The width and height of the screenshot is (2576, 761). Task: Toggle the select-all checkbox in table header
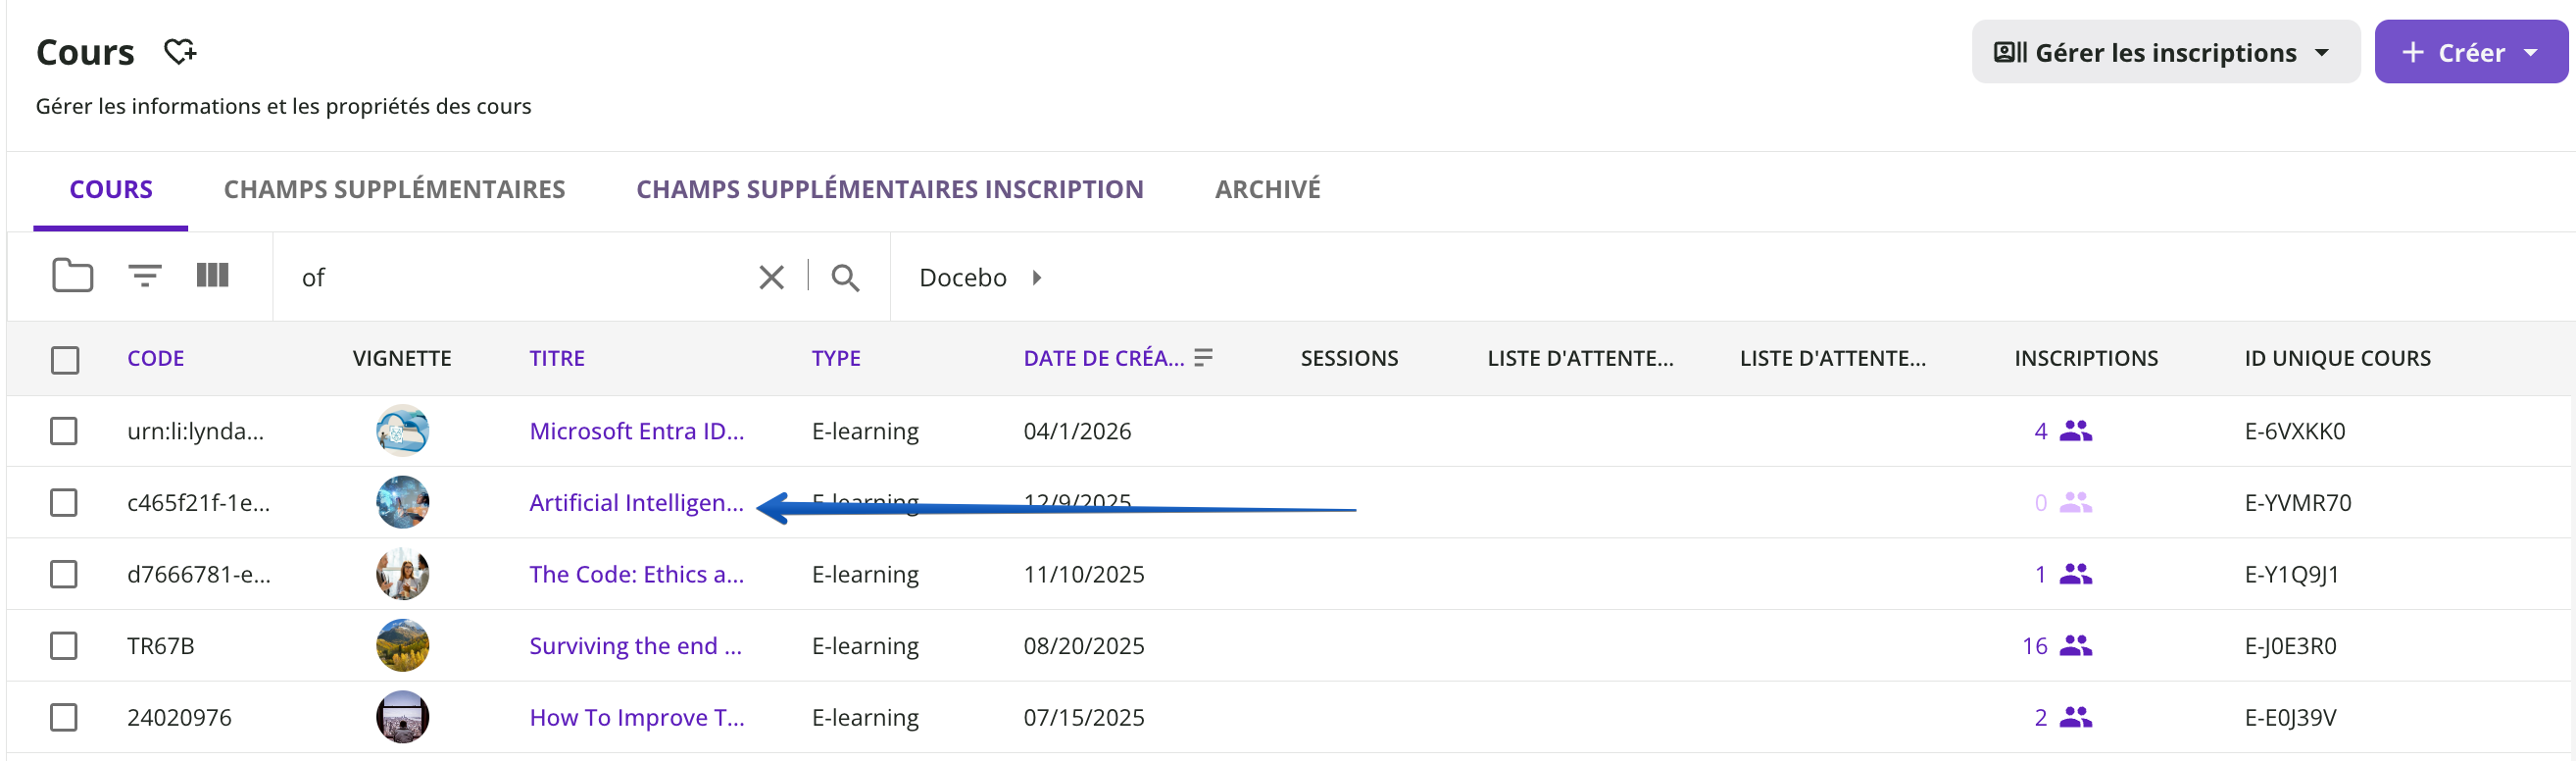pyautogui.click(x=65, y=360)
